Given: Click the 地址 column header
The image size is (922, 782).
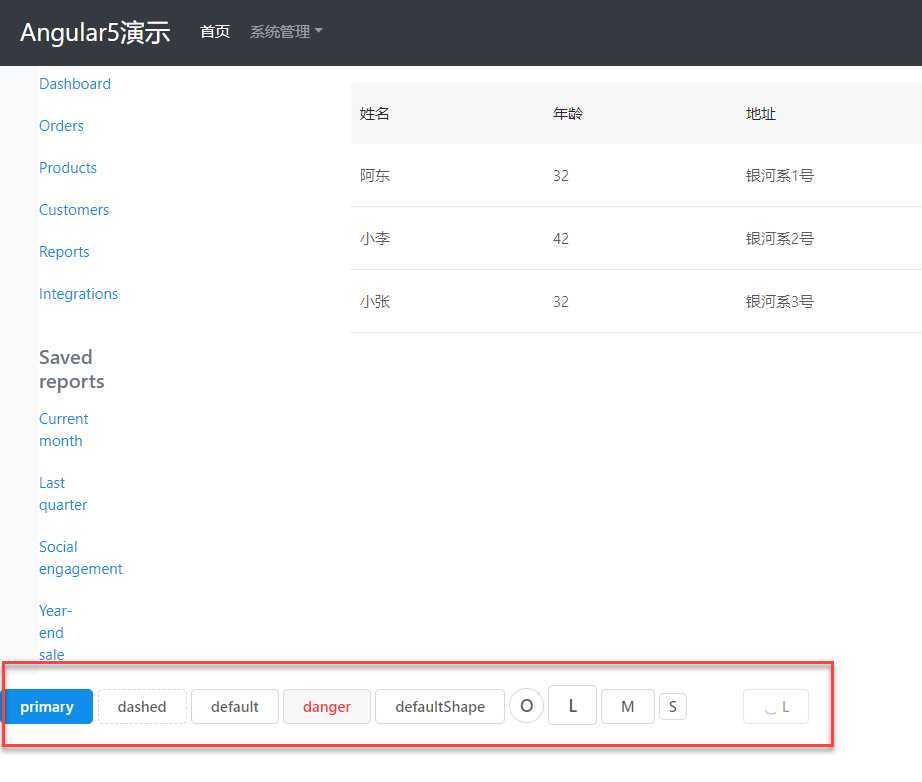Looking at the screenshot, I should [x=761, y=114].
